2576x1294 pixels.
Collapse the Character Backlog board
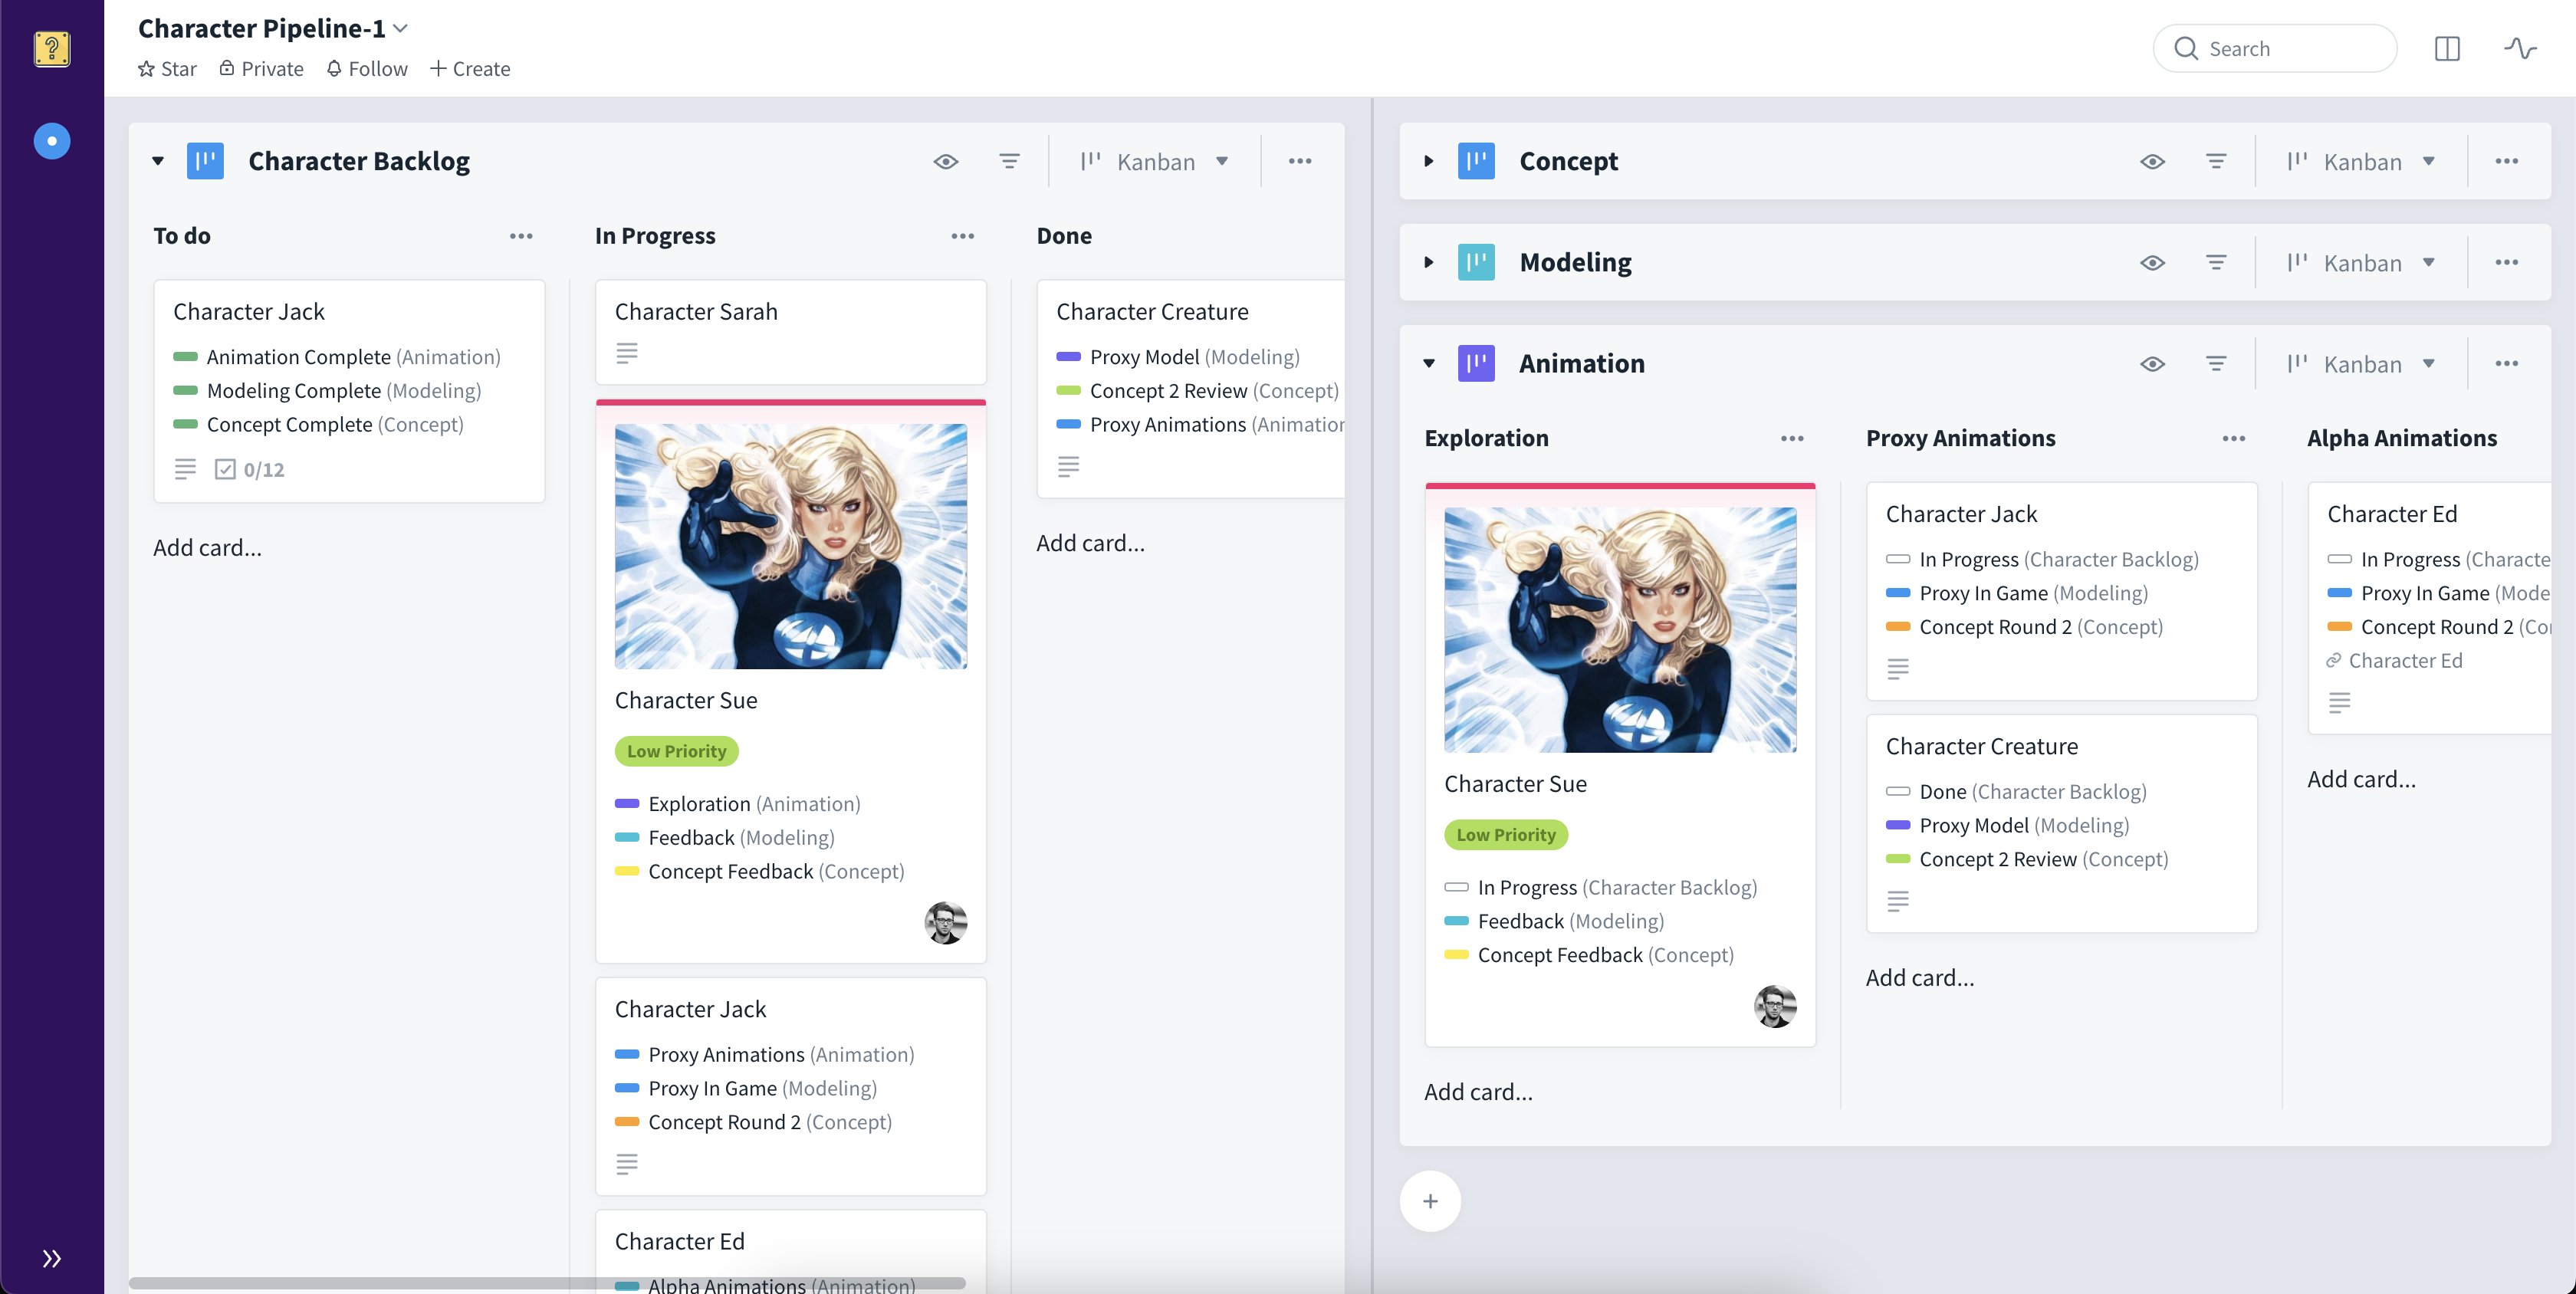click(x=158, y=161)
